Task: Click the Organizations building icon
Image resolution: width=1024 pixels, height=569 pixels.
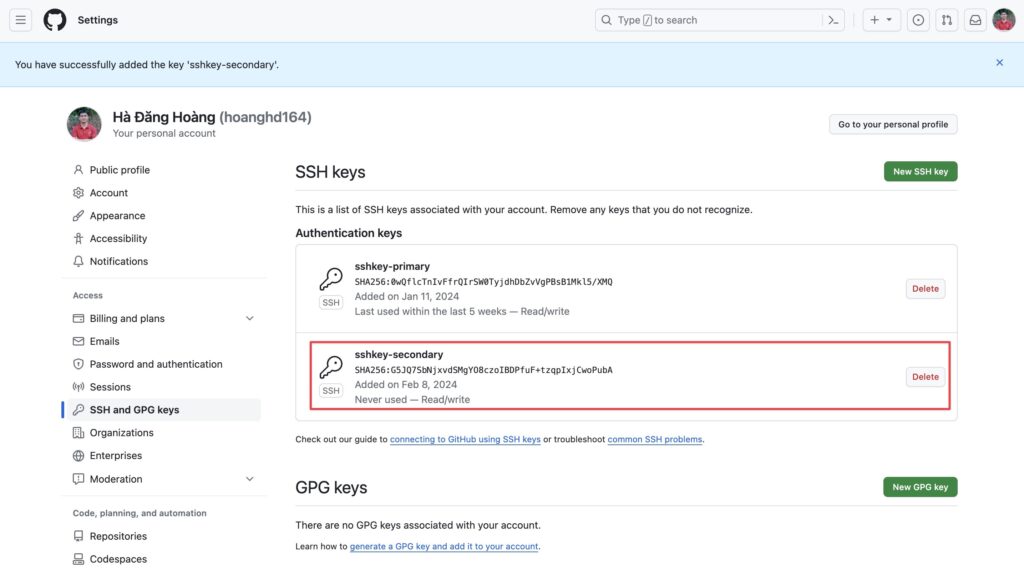Action: (78, 432)
